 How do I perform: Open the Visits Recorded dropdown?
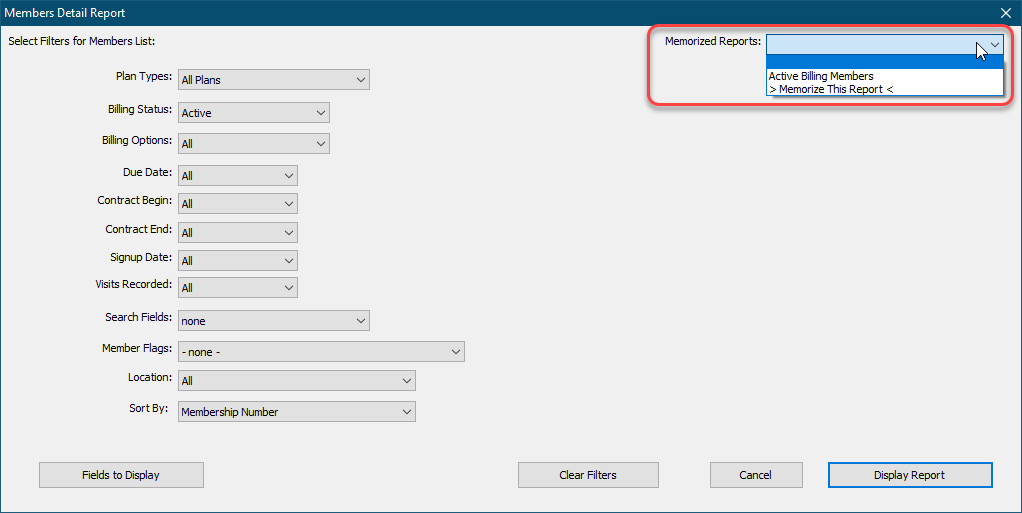(x=237, y=288)
